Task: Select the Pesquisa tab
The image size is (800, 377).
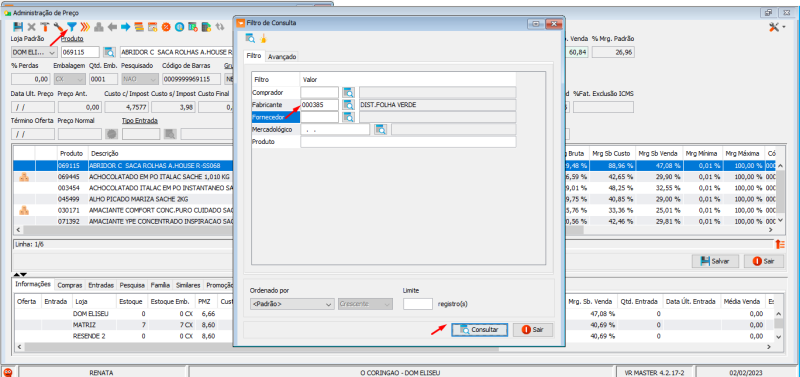Action: pos(134,285)
